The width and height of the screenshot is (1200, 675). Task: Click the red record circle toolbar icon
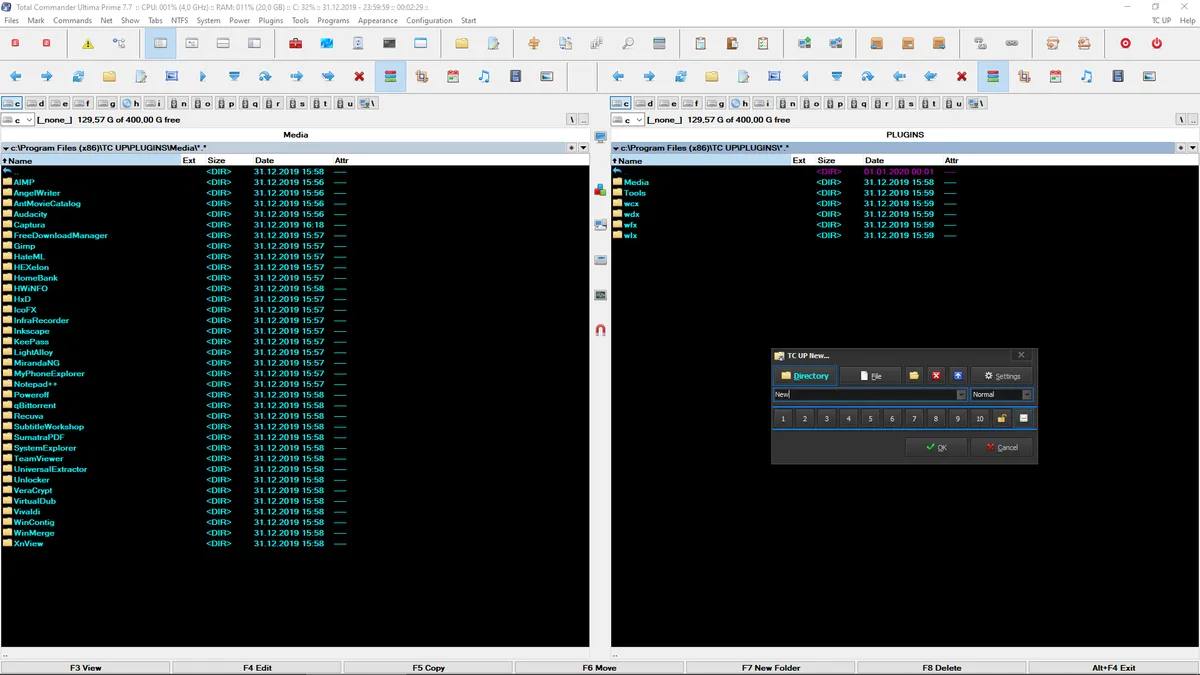coord(1126,44)
